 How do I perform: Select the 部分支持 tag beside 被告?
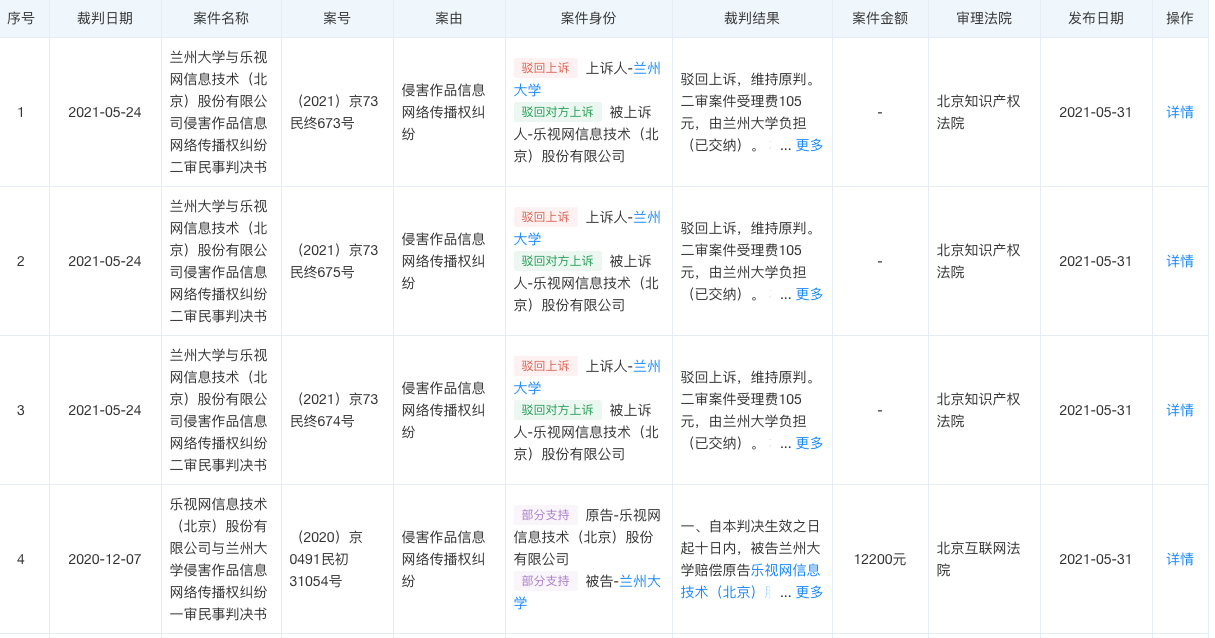pos(546,581)
